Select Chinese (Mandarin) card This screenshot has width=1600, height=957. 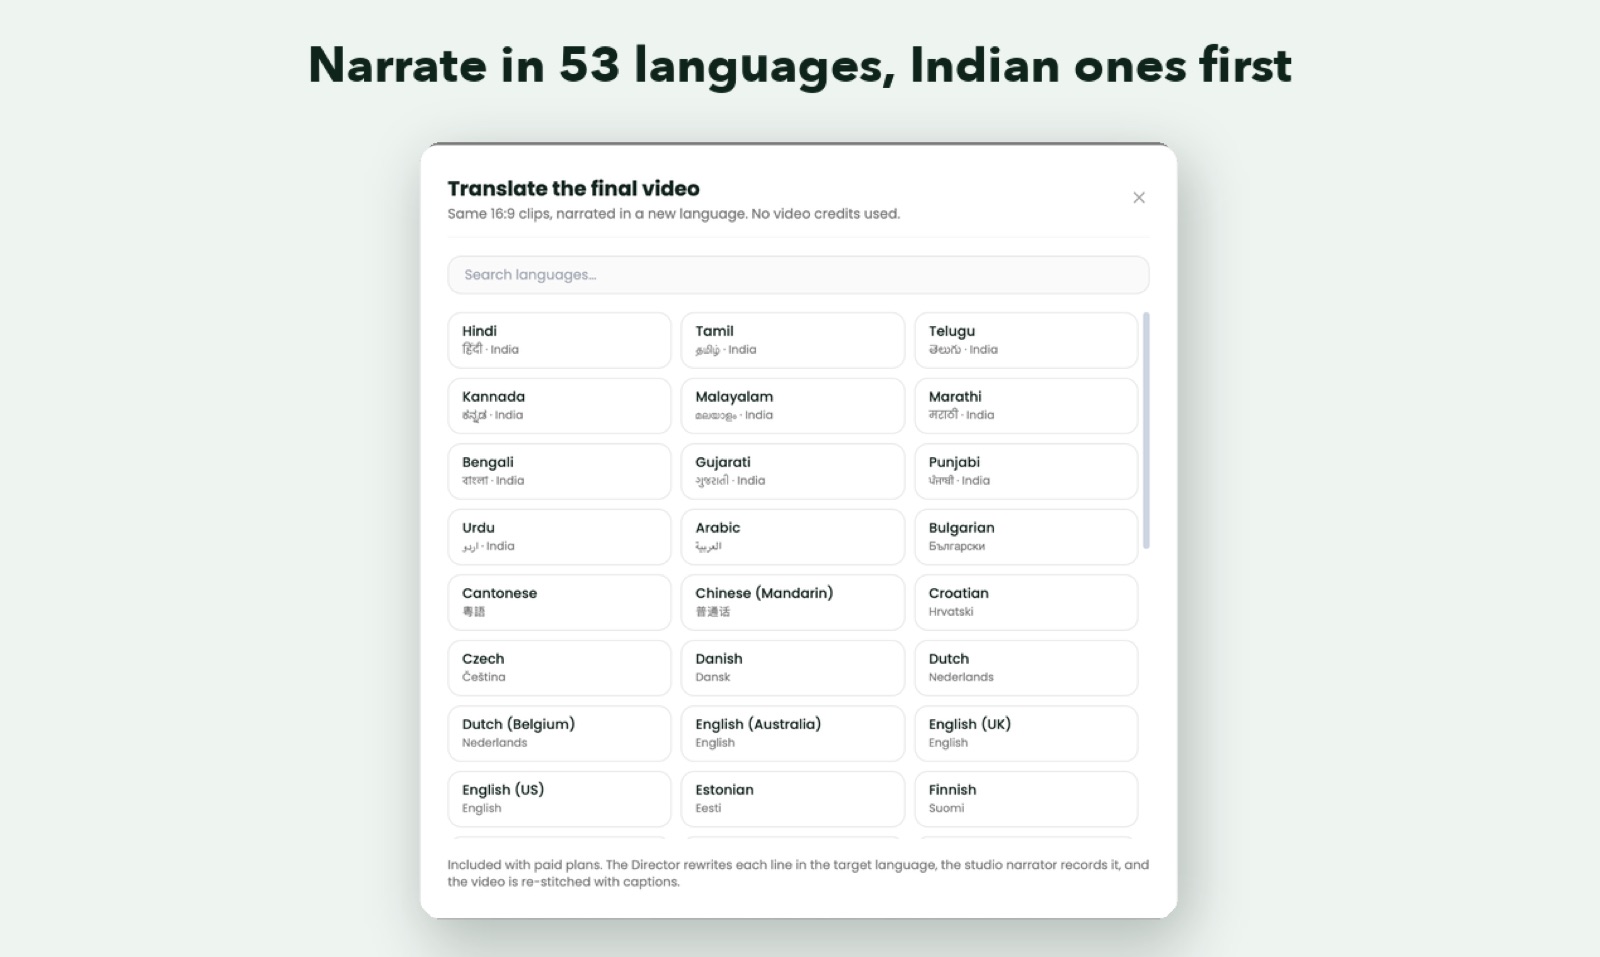tap(792, 602)
